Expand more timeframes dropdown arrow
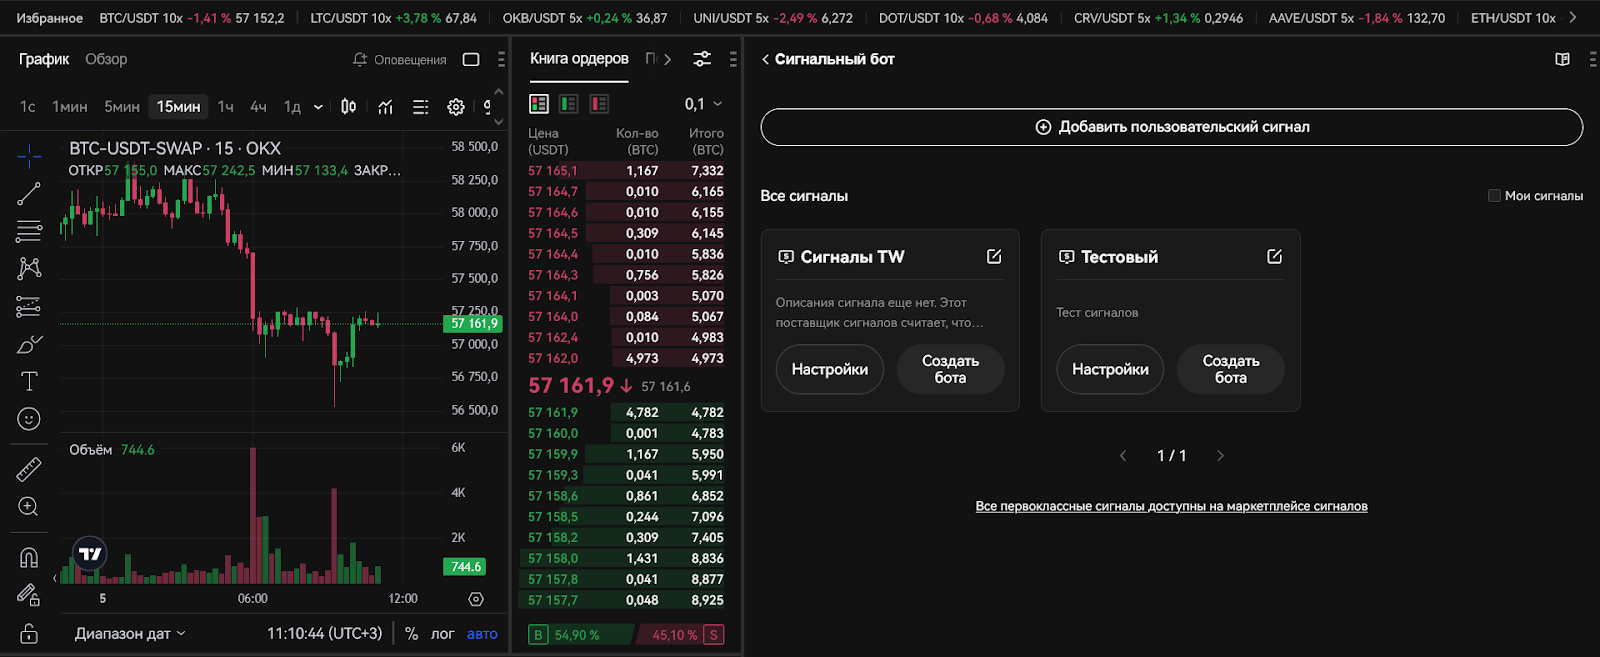Screen dimensions: 1600x657 318,107
